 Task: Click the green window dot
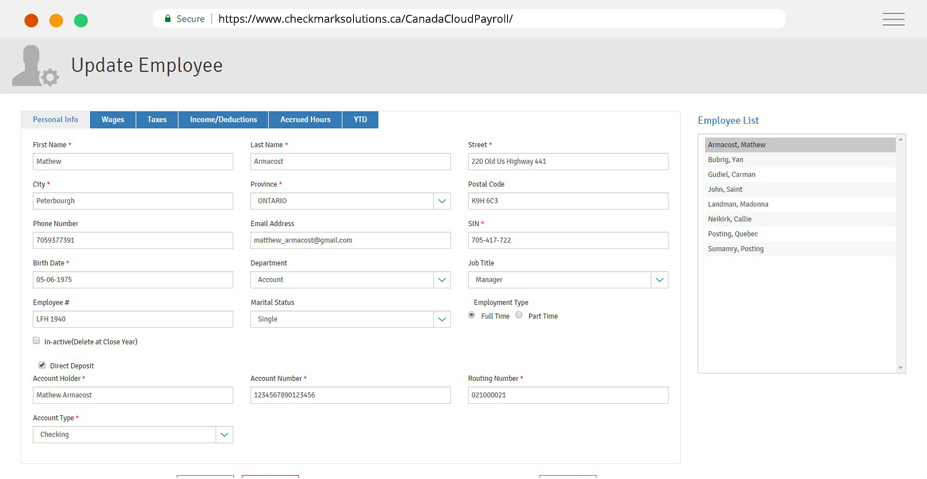pyautogui.click(x=81, y=20)
